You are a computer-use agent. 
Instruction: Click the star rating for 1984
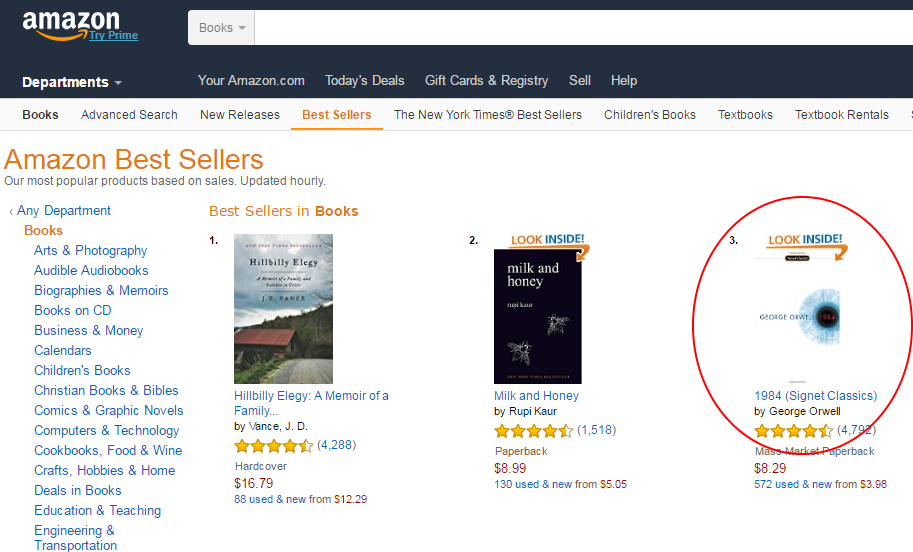coord(793,431)
